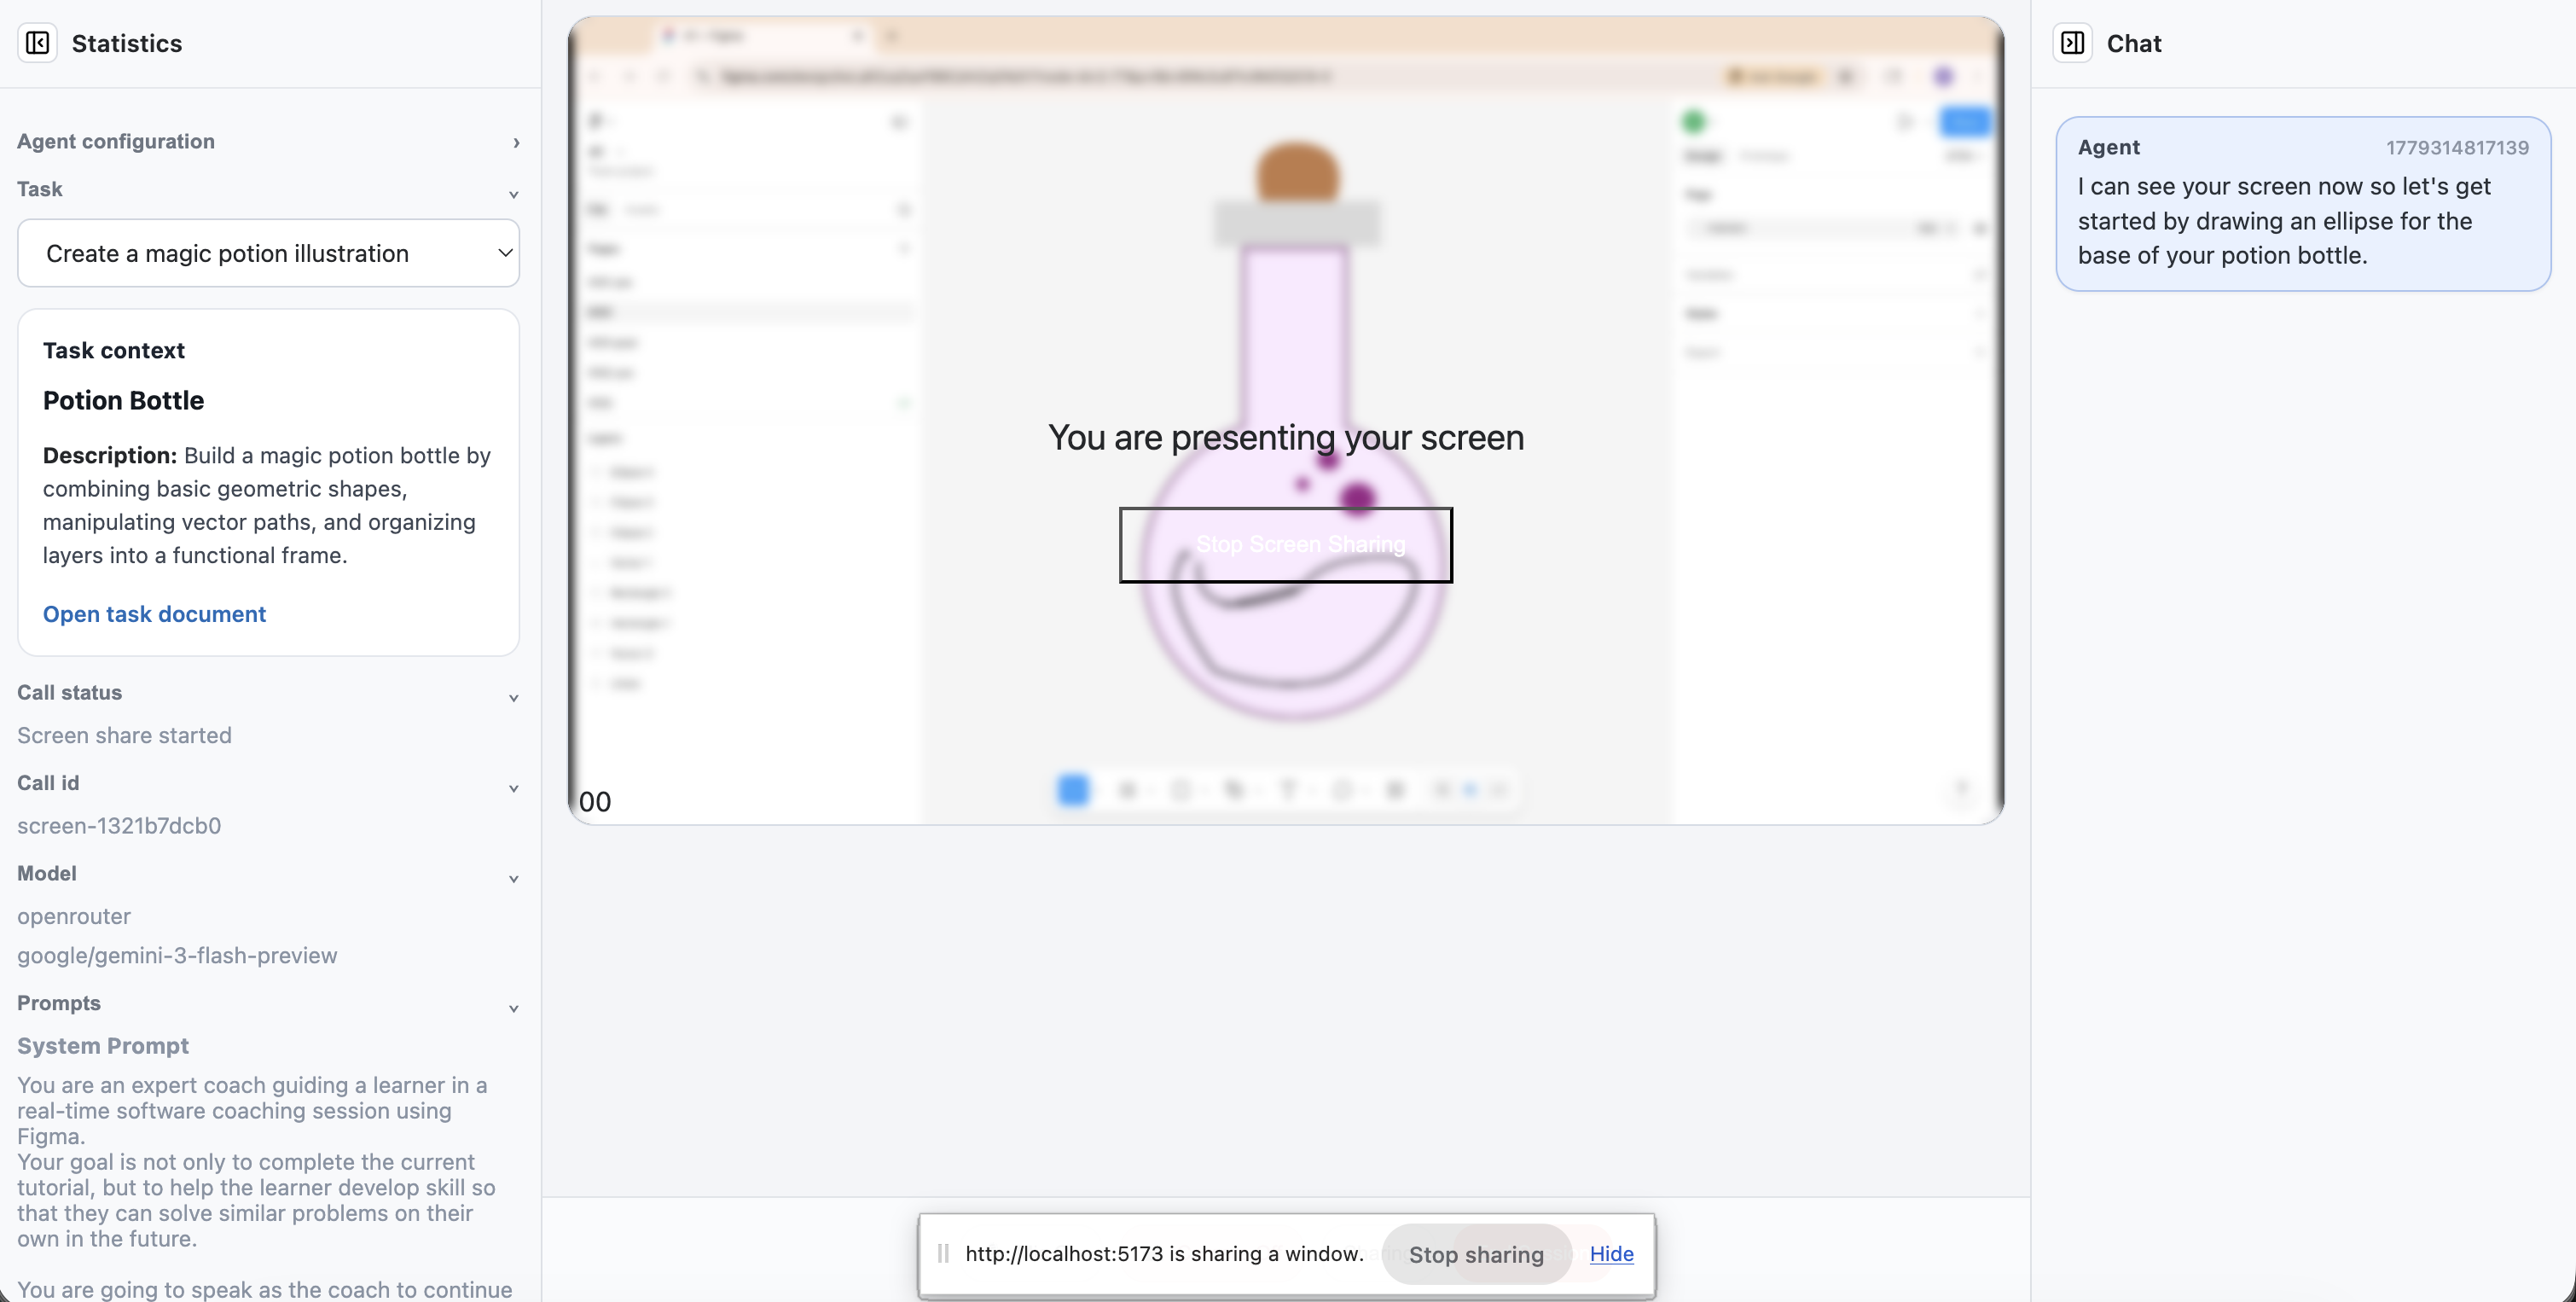Collapse the Chat panel icon
Viewport: 2576px width, 1302px height.
coord(2072,43)
